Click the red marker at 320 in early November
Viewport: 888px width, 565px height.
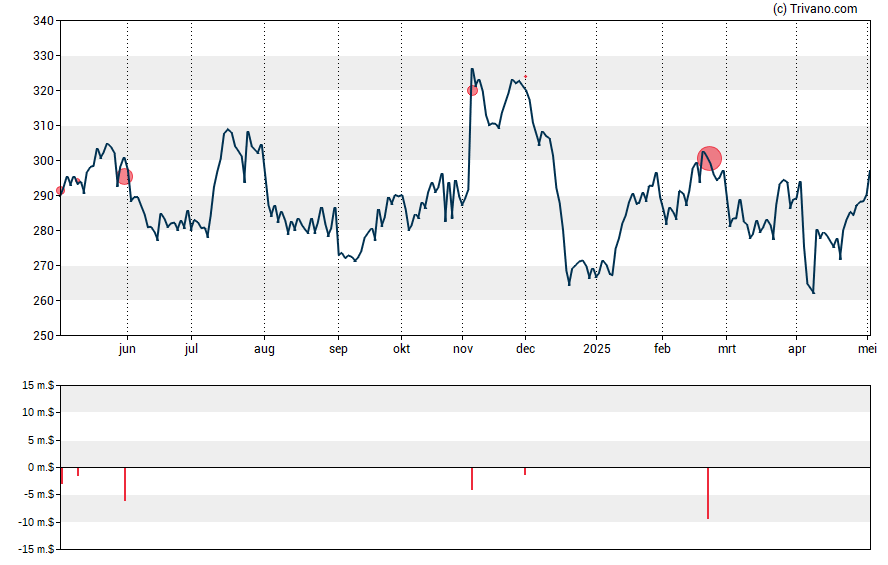[x=472, y=91]
